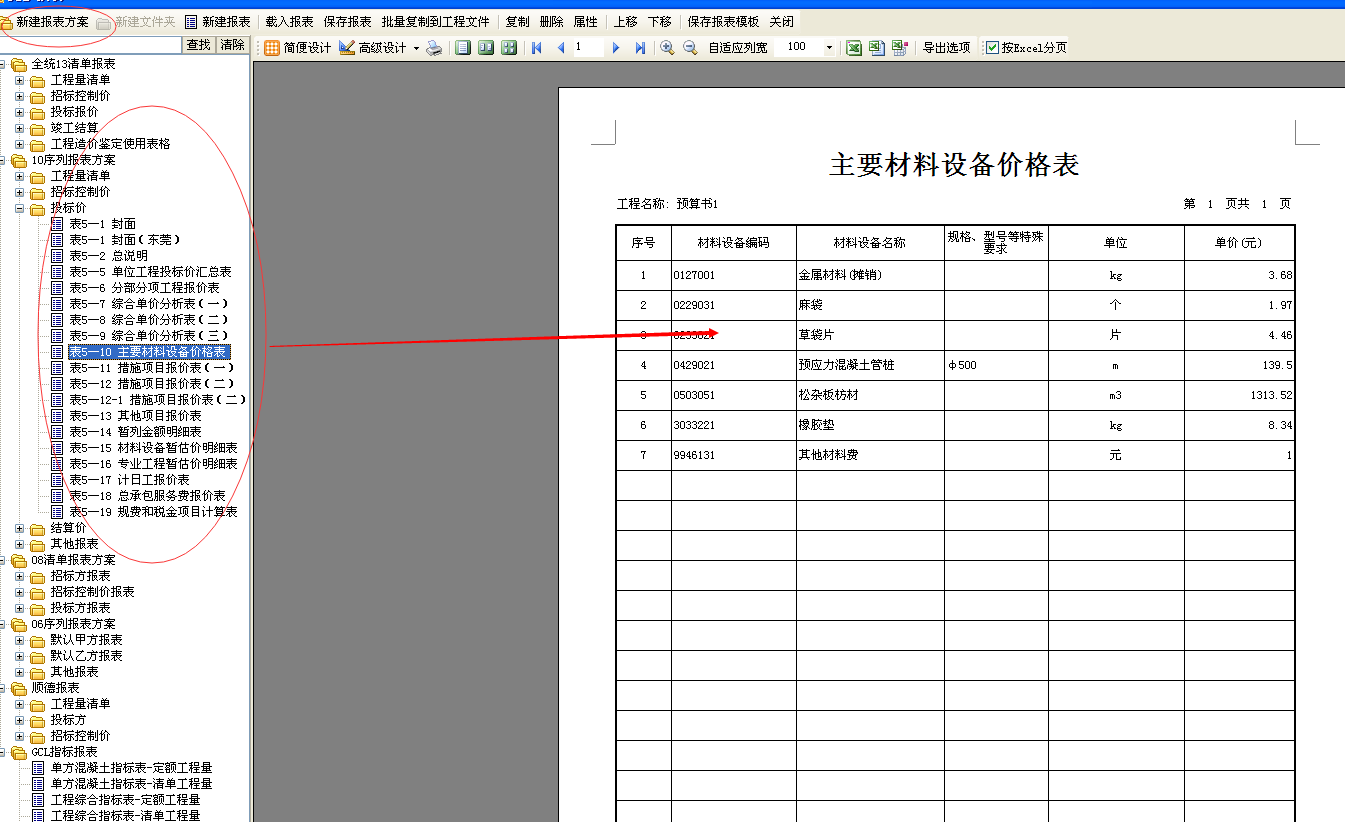The width and height of the screenshot is (1345, 822).
Task: Go to last page arrow
Action: pyautogui.click(x=640, y=47)
